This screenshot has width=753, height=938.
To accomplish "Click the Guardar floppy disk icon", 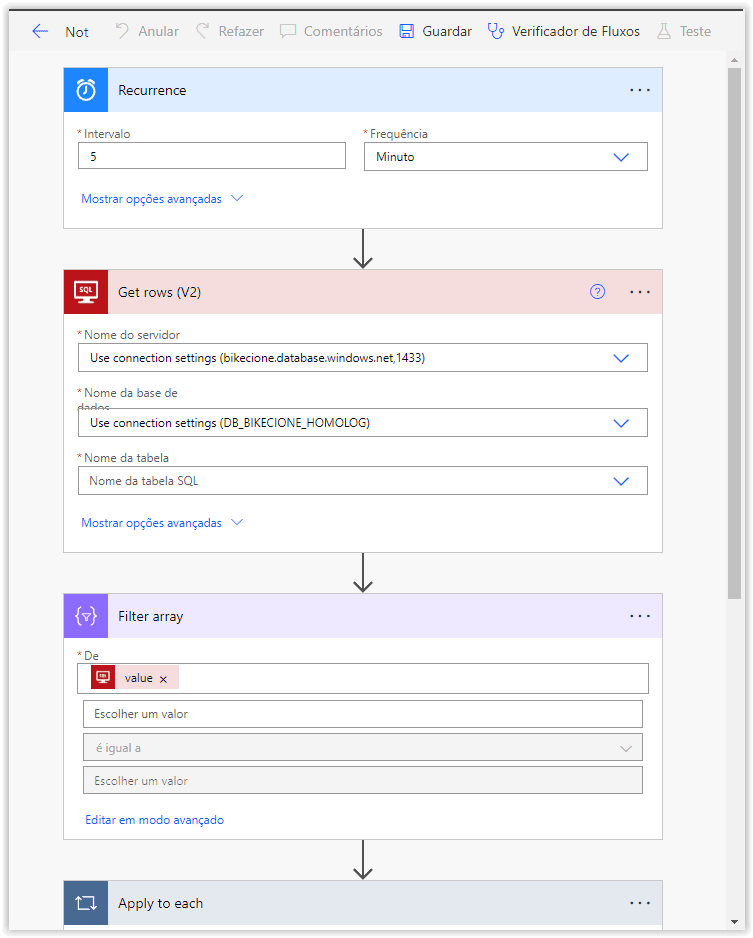I will click(x=407, y=31).
